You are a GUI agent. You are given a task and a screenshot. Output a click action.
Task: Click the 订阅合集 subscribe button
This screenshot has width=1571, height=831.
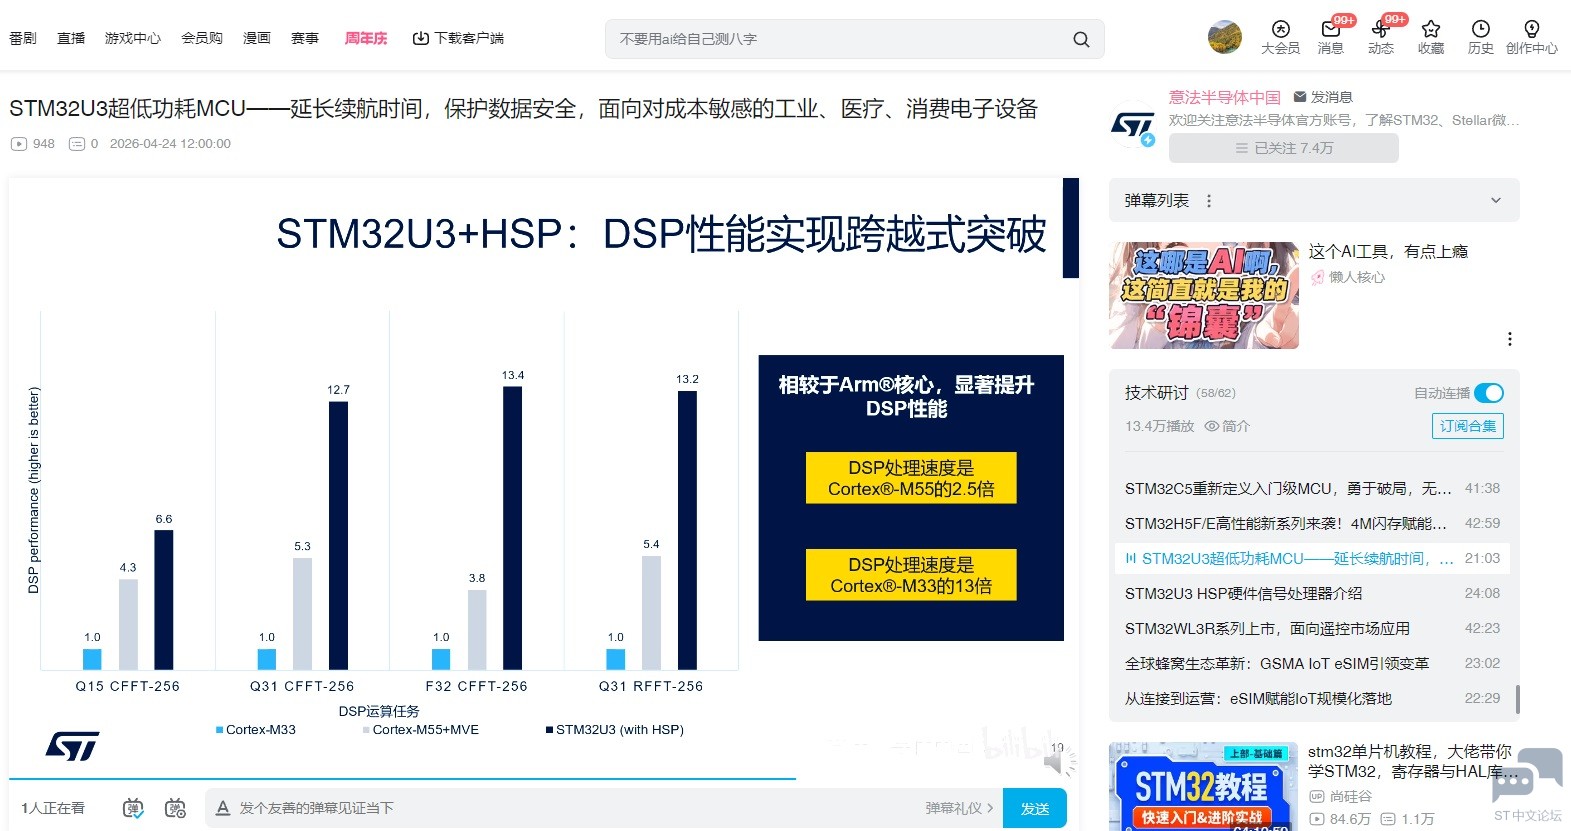coord(1468,426)
